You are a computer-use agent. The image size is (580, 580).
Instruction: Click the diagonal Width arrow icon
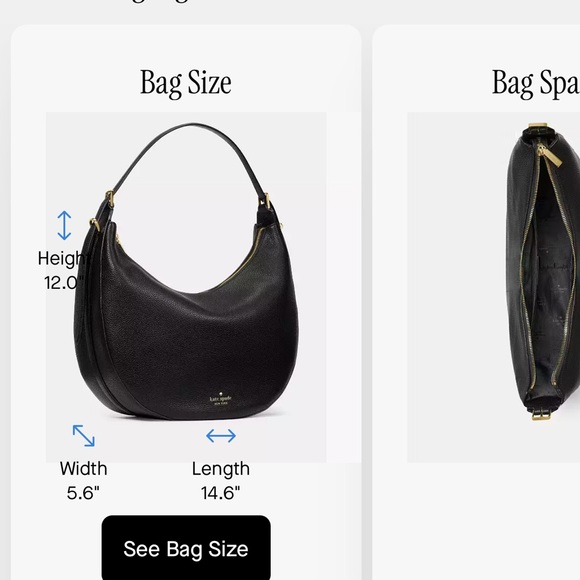(84, 435)
